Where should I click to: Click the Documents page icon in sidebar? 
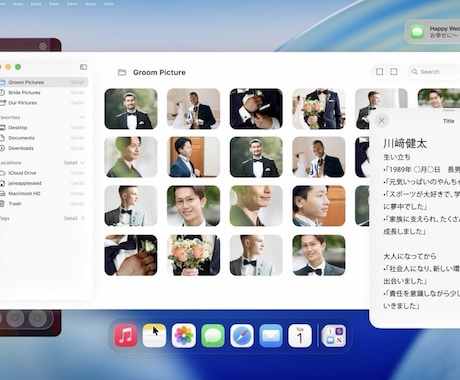[2, 138]
